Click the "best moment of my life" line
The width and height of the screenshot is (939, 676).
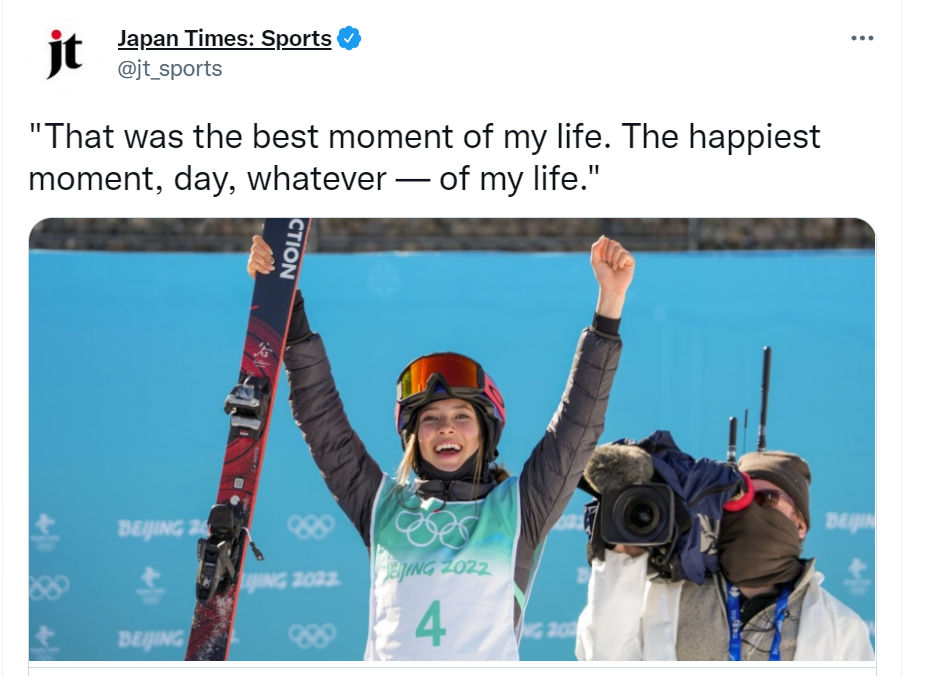tap(424, 136)
